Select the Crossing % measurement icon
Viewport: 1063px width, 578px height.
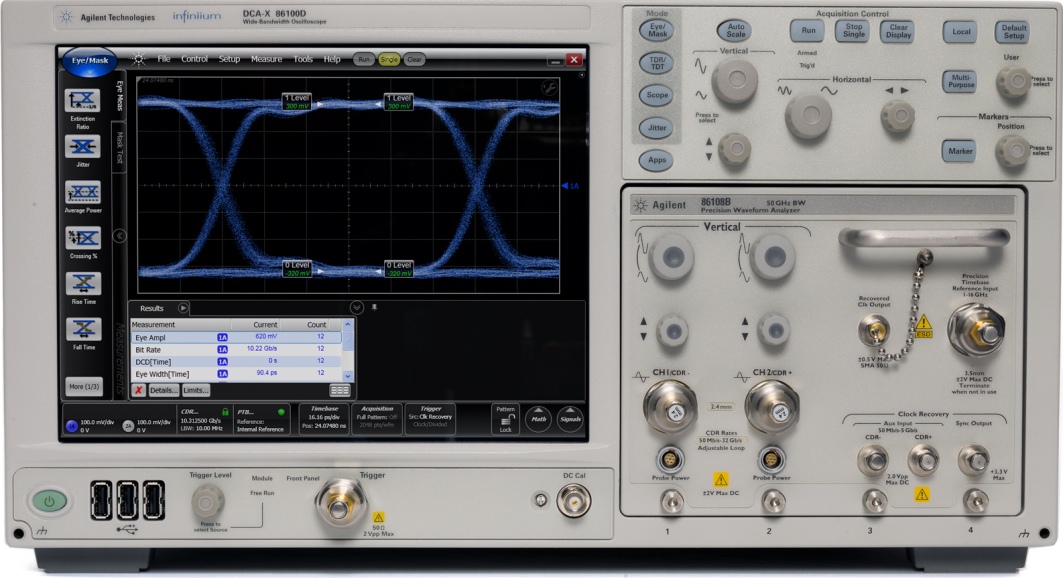pos(83,239)
